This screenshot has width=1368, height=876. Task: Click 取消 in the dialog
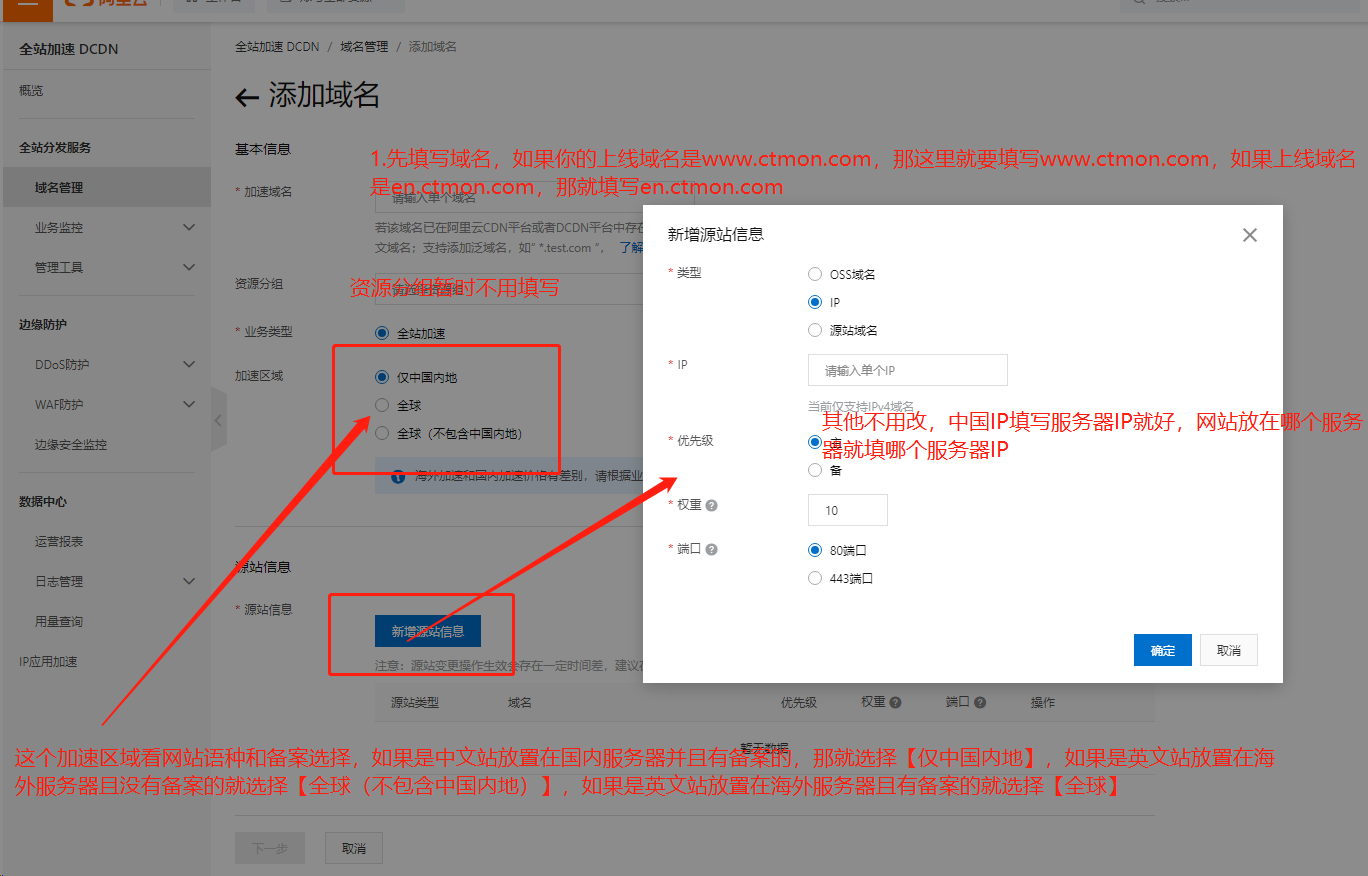pyautogui.click(x=1229, y=650)
